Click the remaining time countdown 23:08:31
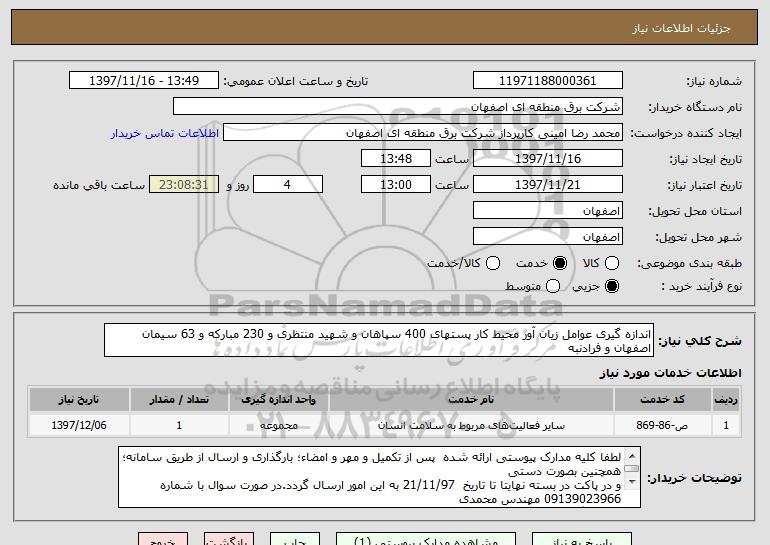Image resolution: width=770 pixels, height=545 pixels. (184, 185)
